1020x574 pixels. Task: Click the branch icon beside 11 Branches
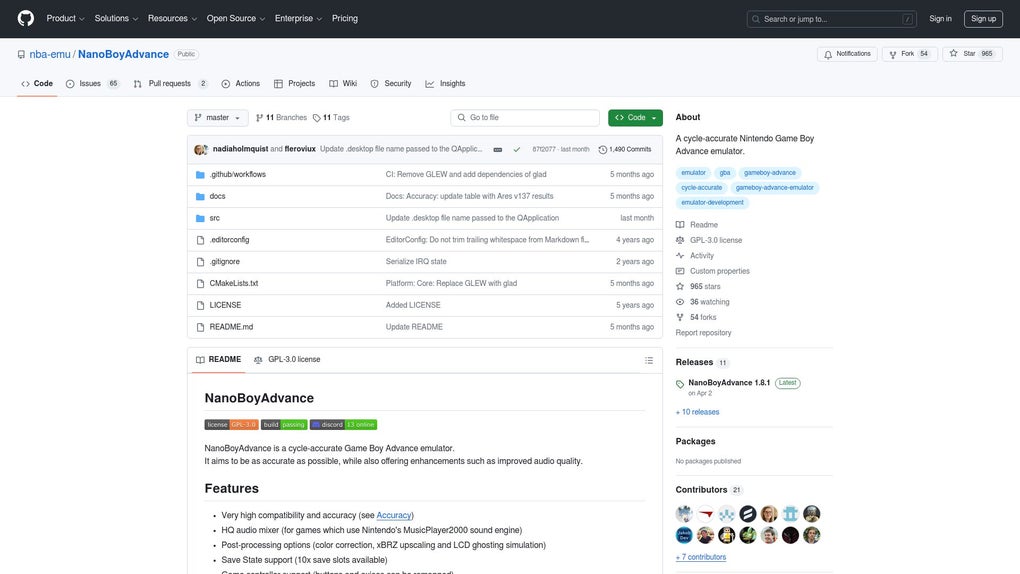pos(260,118)
